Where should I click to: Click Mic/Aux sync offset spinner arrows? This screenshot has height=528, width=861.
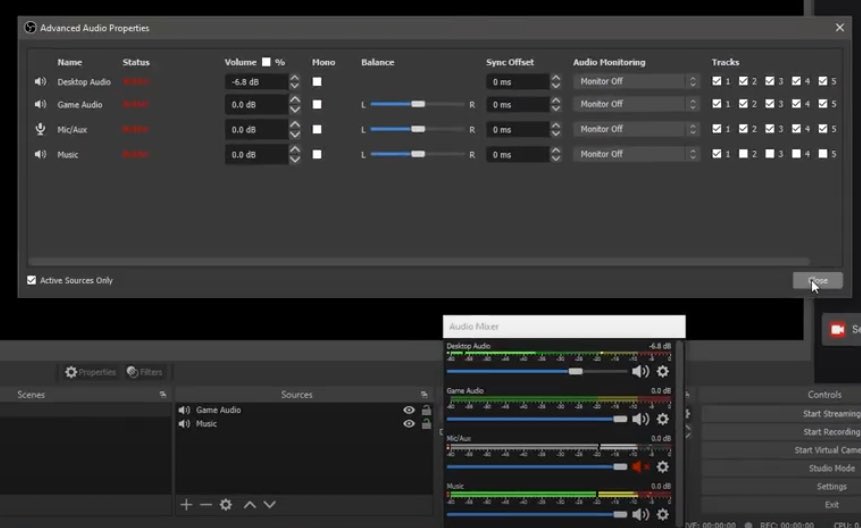point(556,130)
